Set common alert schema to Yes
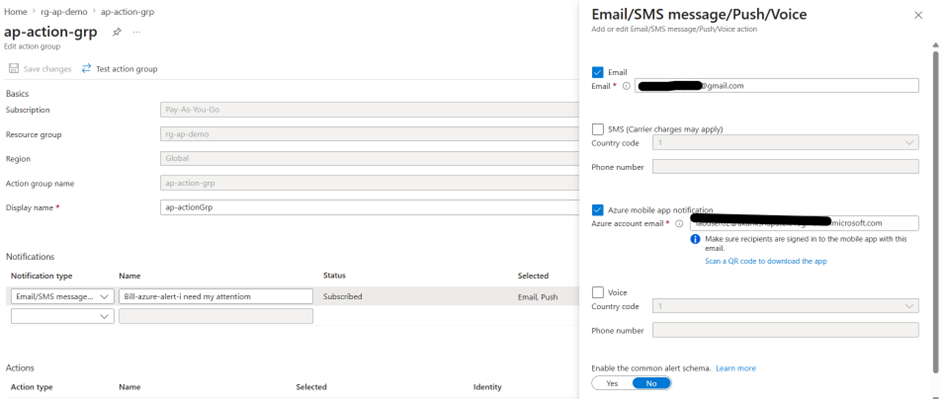This screenshot has height=399, width=940. pyautogui.click(x=612, y=383)
